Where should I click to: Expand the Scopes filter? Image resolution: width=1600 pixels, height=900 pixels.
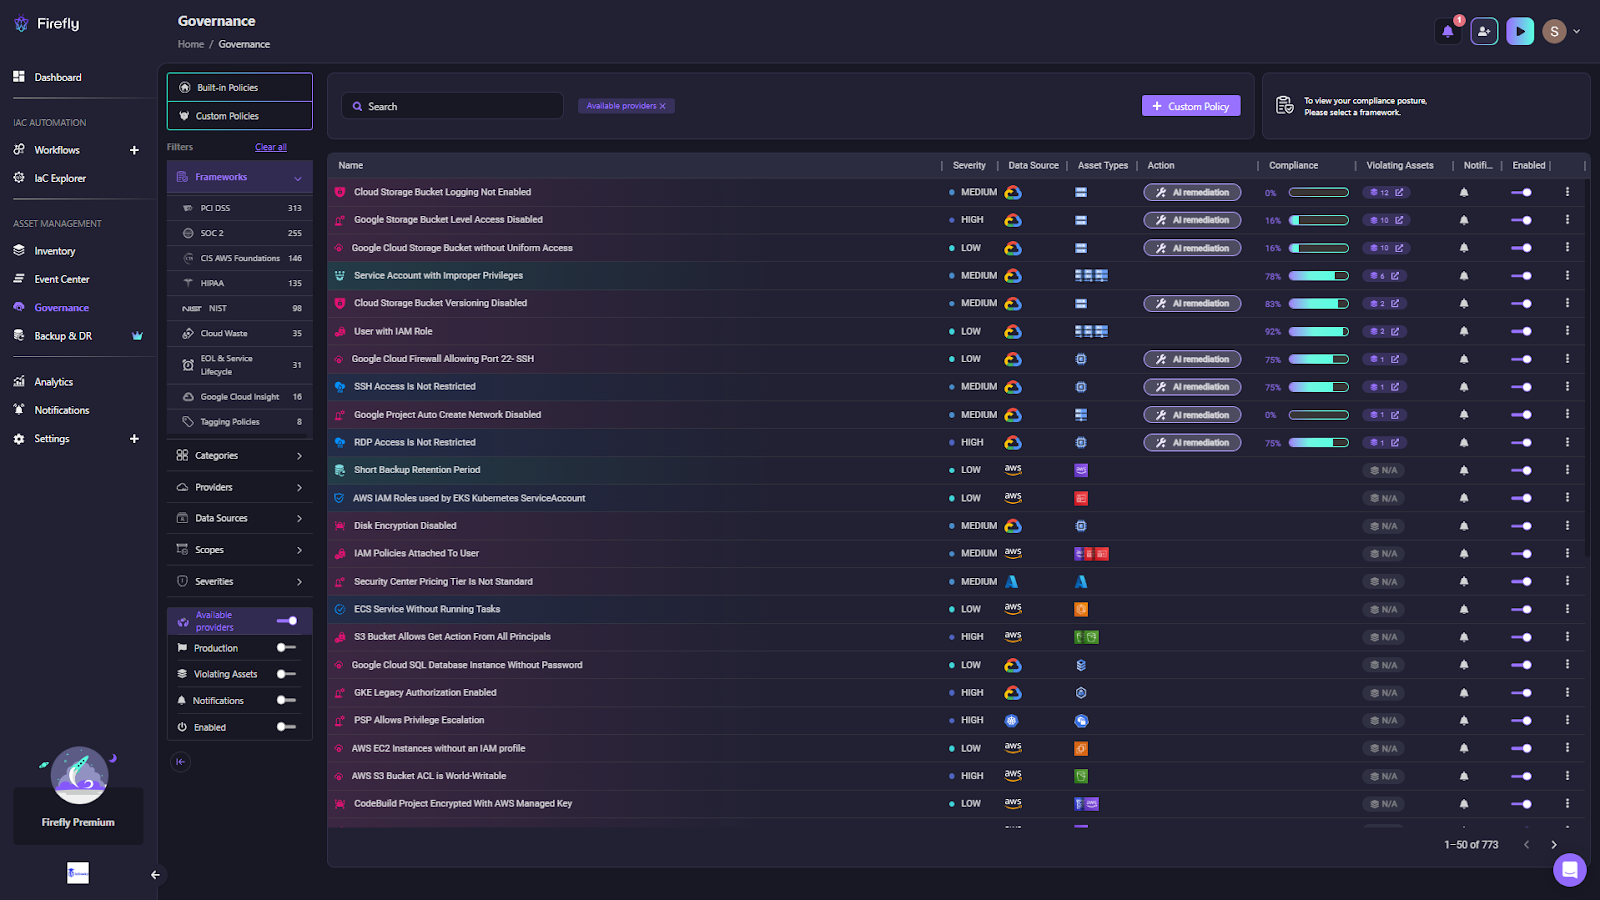point(240,550)
